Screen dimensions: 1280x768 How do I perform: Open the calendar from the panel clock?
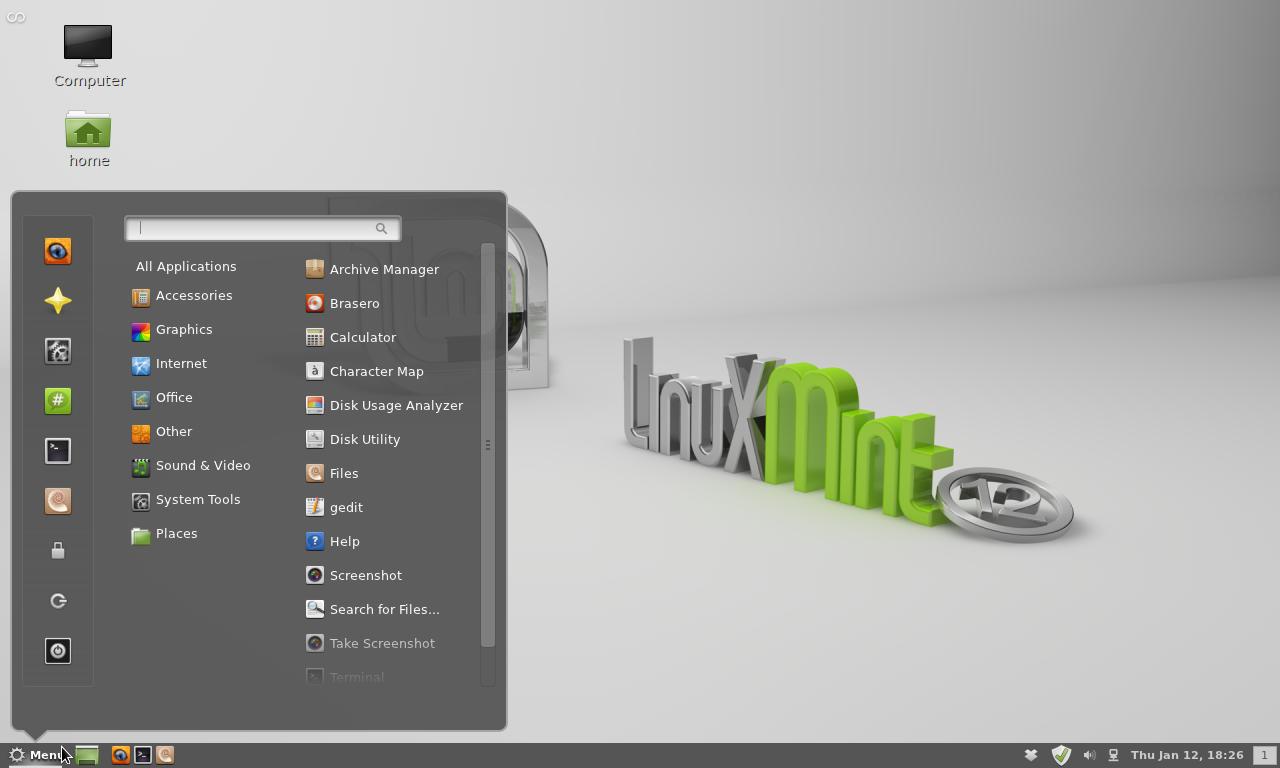pos(1187,755)
